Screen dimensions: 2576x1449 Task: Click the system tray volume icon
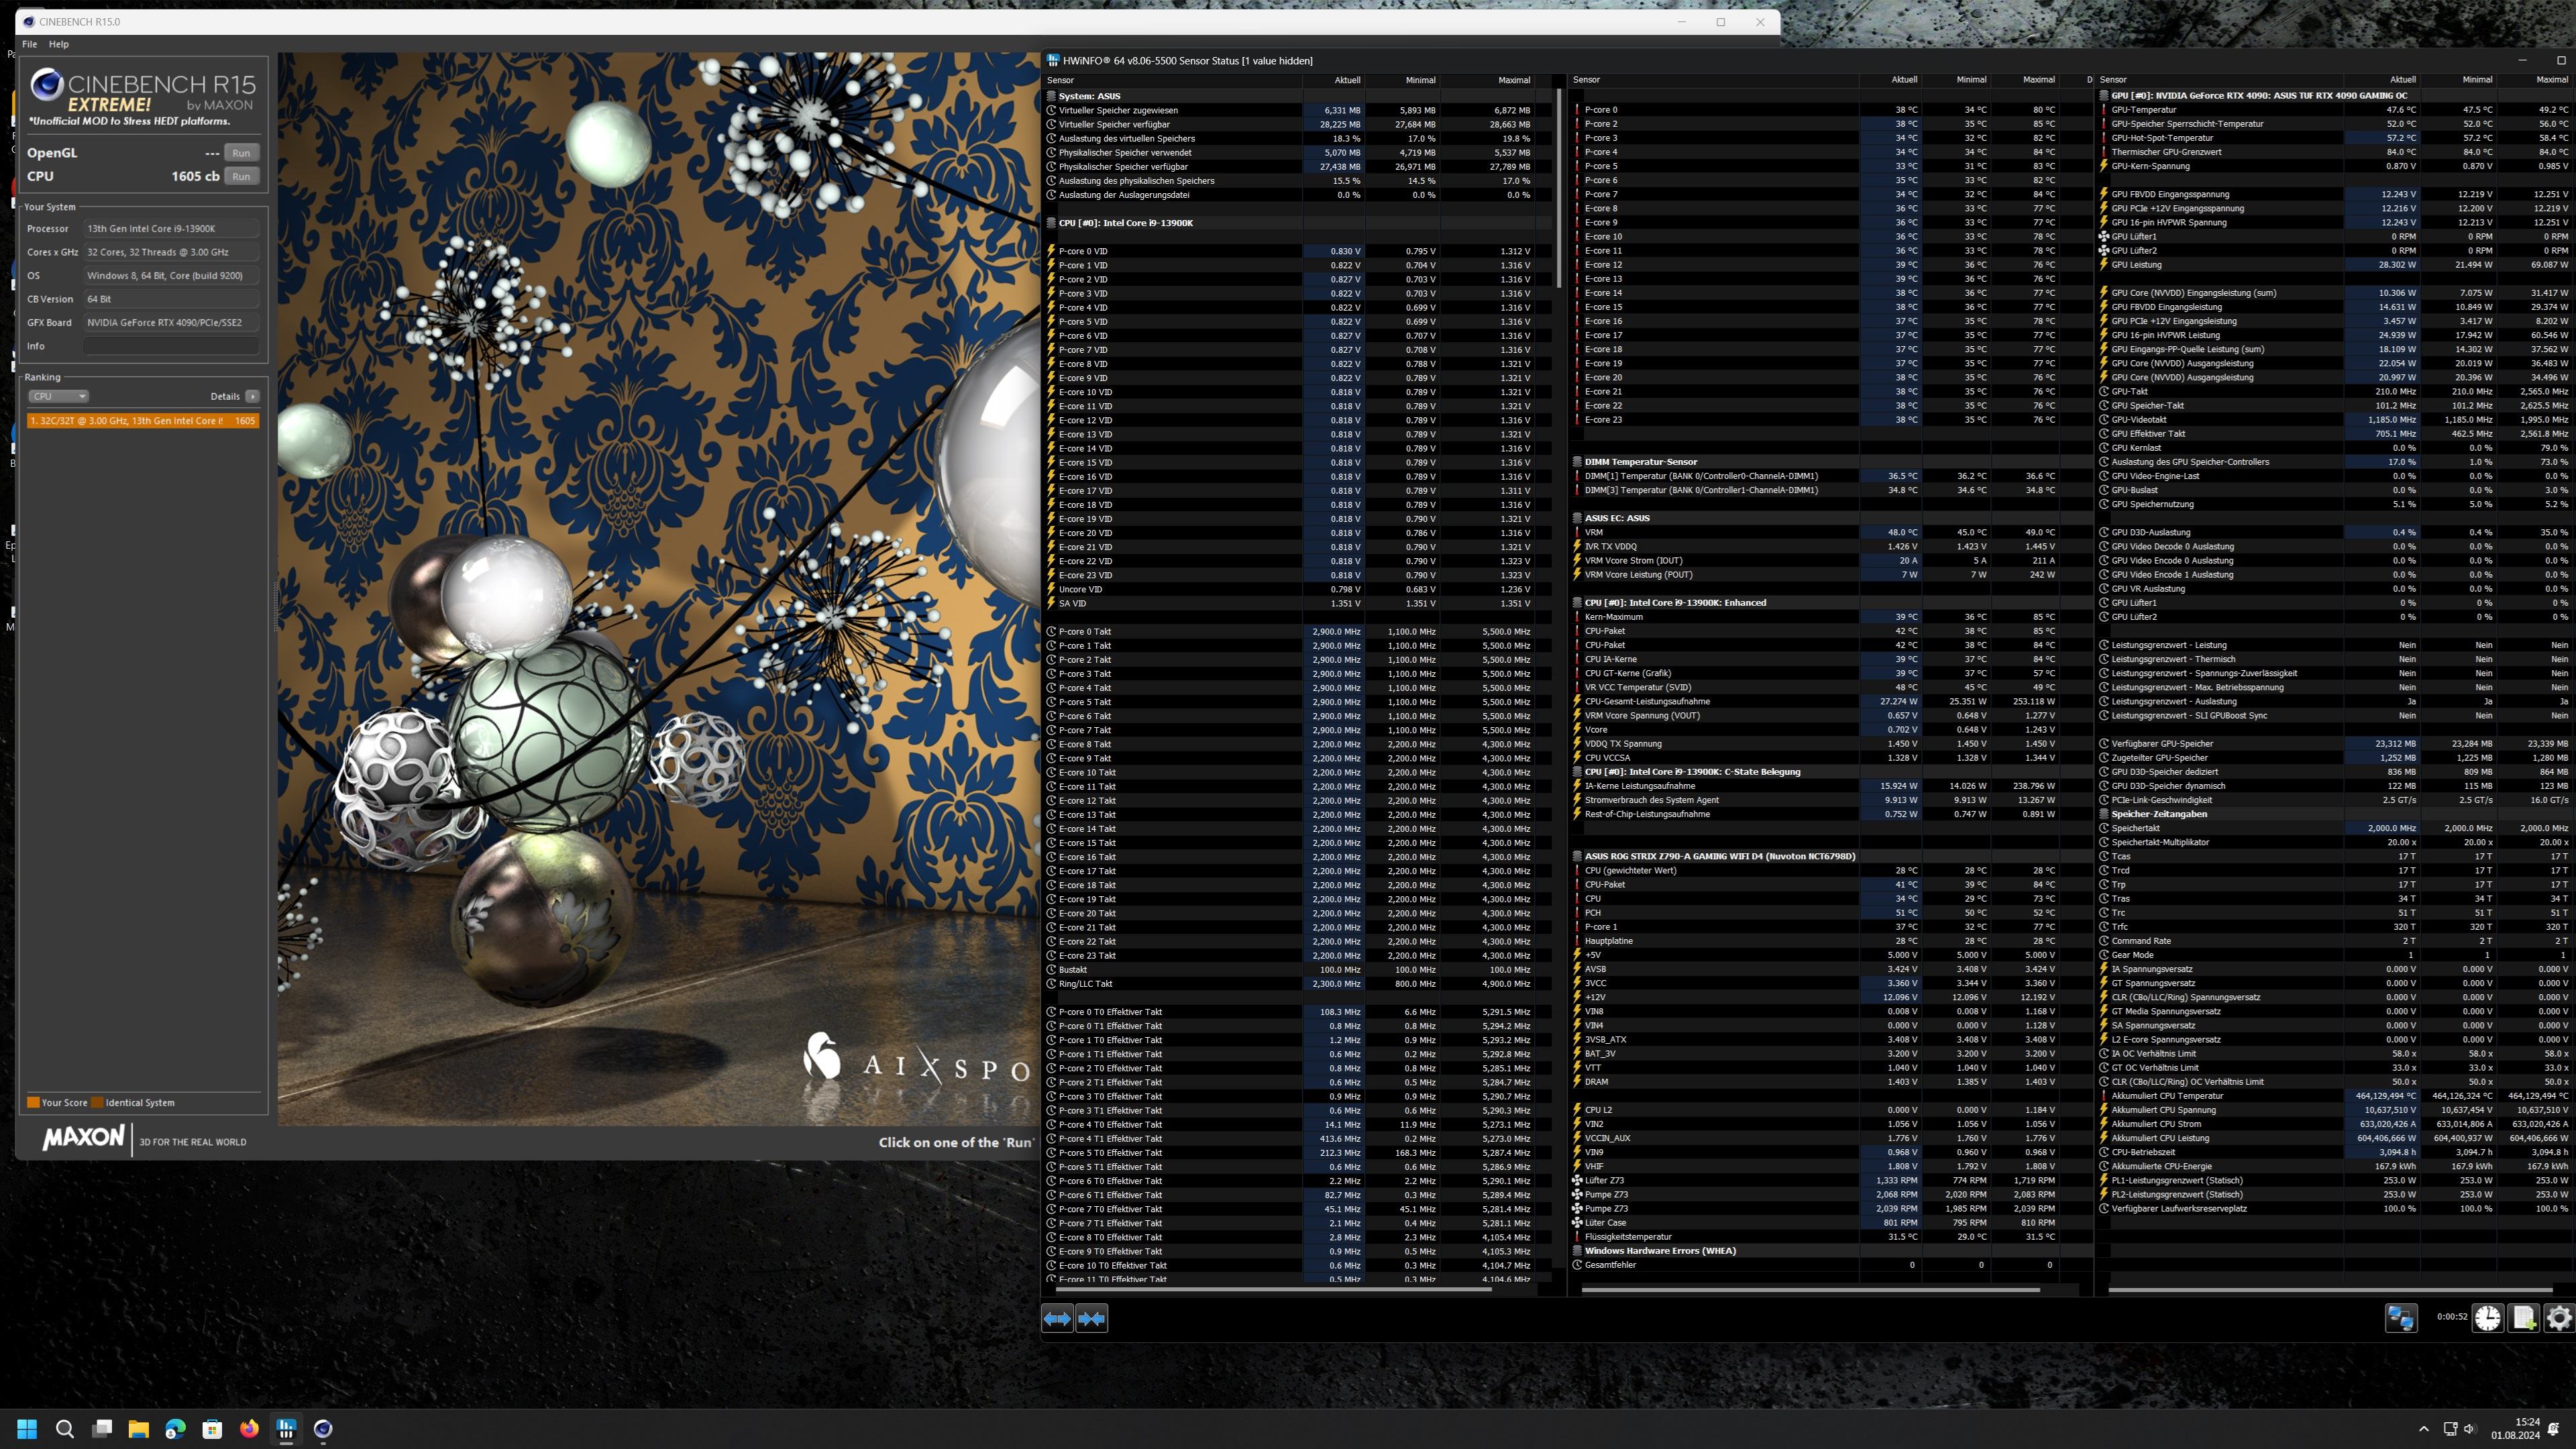2469,1429
